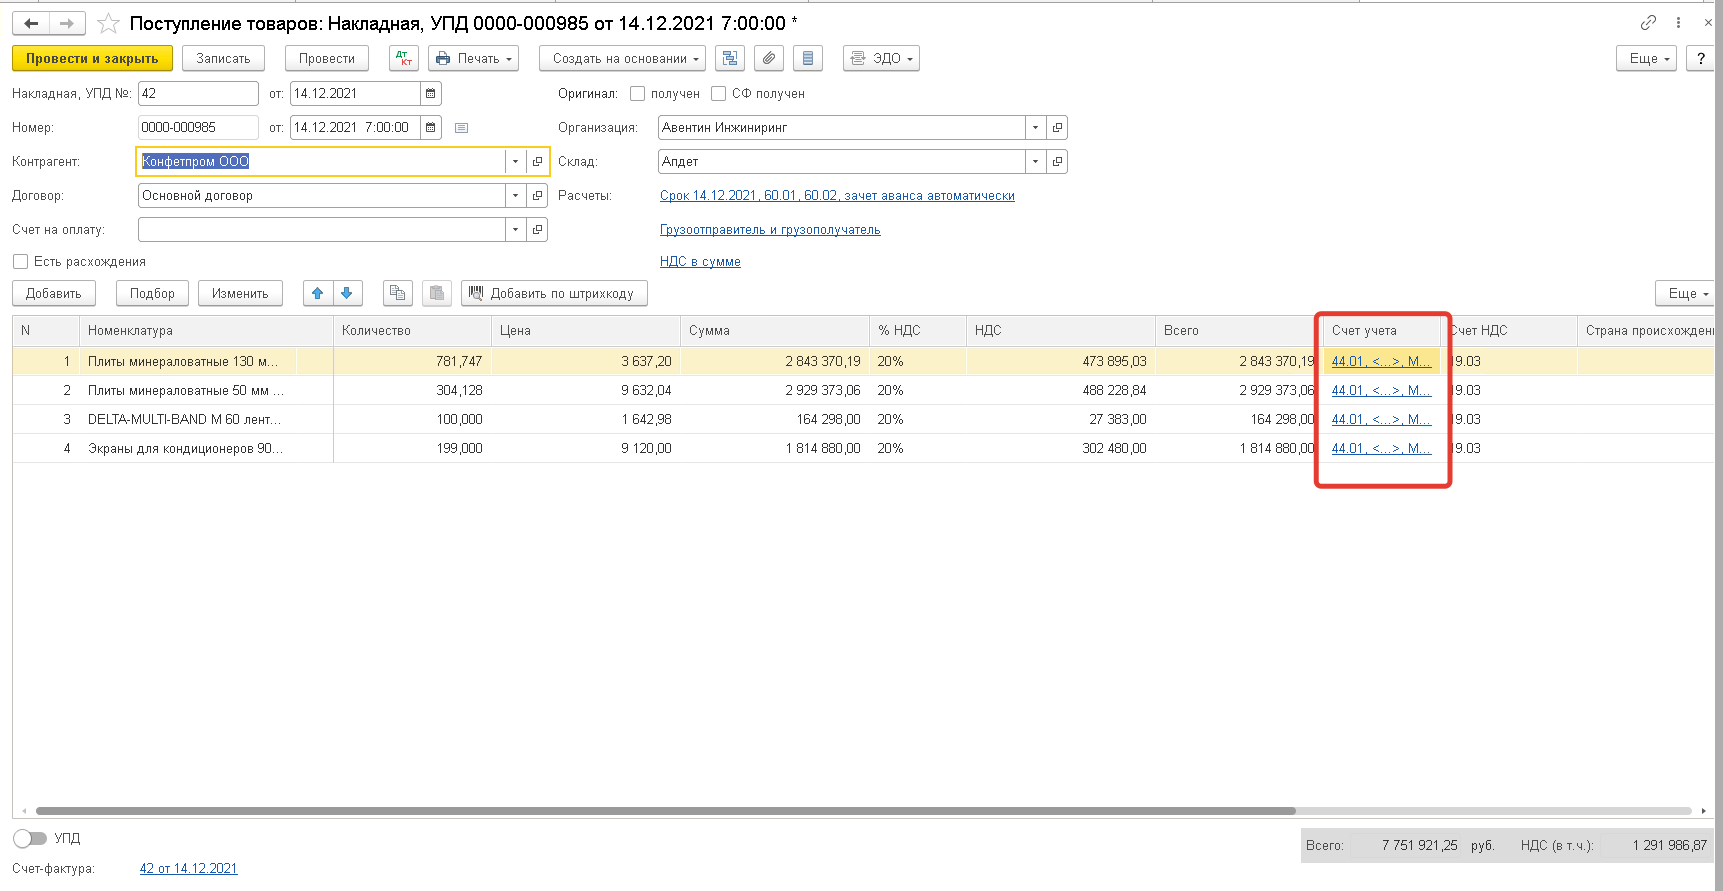Open the НДС в сумме link
Image resolution: width=1723 pixels, height=891 pixels.
click(x=700, y=262)
